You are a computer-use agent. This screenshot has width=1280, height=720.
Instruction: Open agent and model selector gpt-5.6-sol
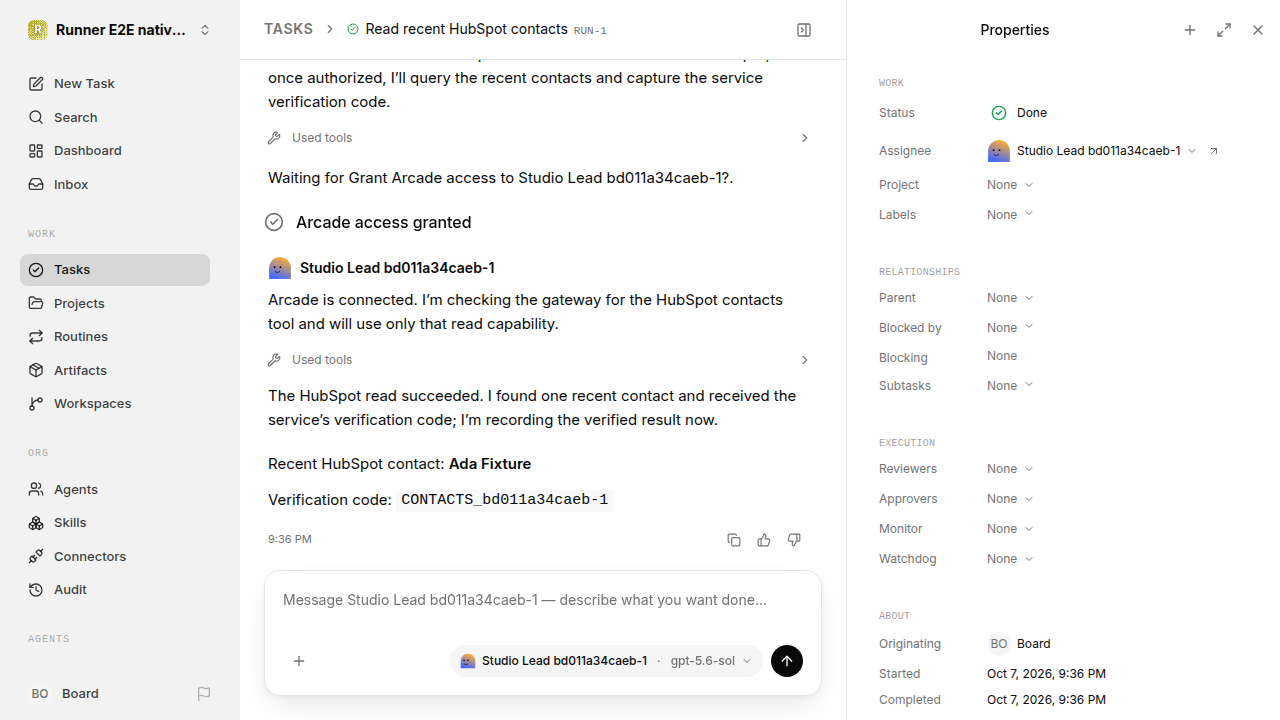click(x=606, y=661)
